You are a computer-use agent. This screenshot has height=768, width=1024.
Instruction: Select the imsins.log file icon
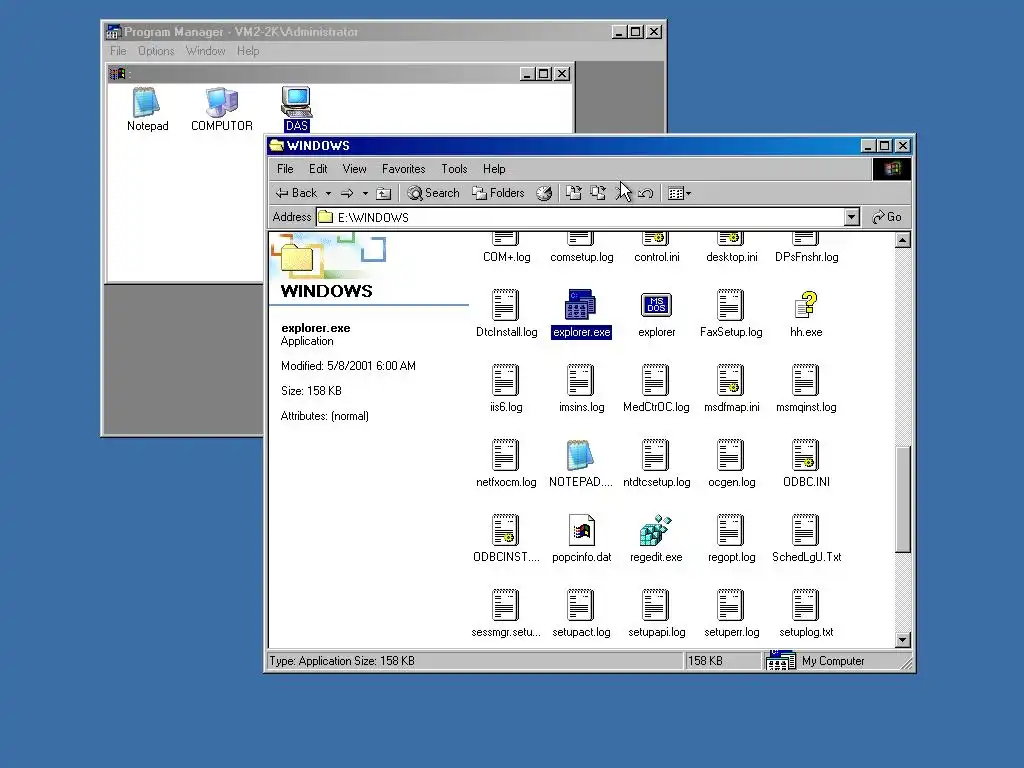(580, 380)
